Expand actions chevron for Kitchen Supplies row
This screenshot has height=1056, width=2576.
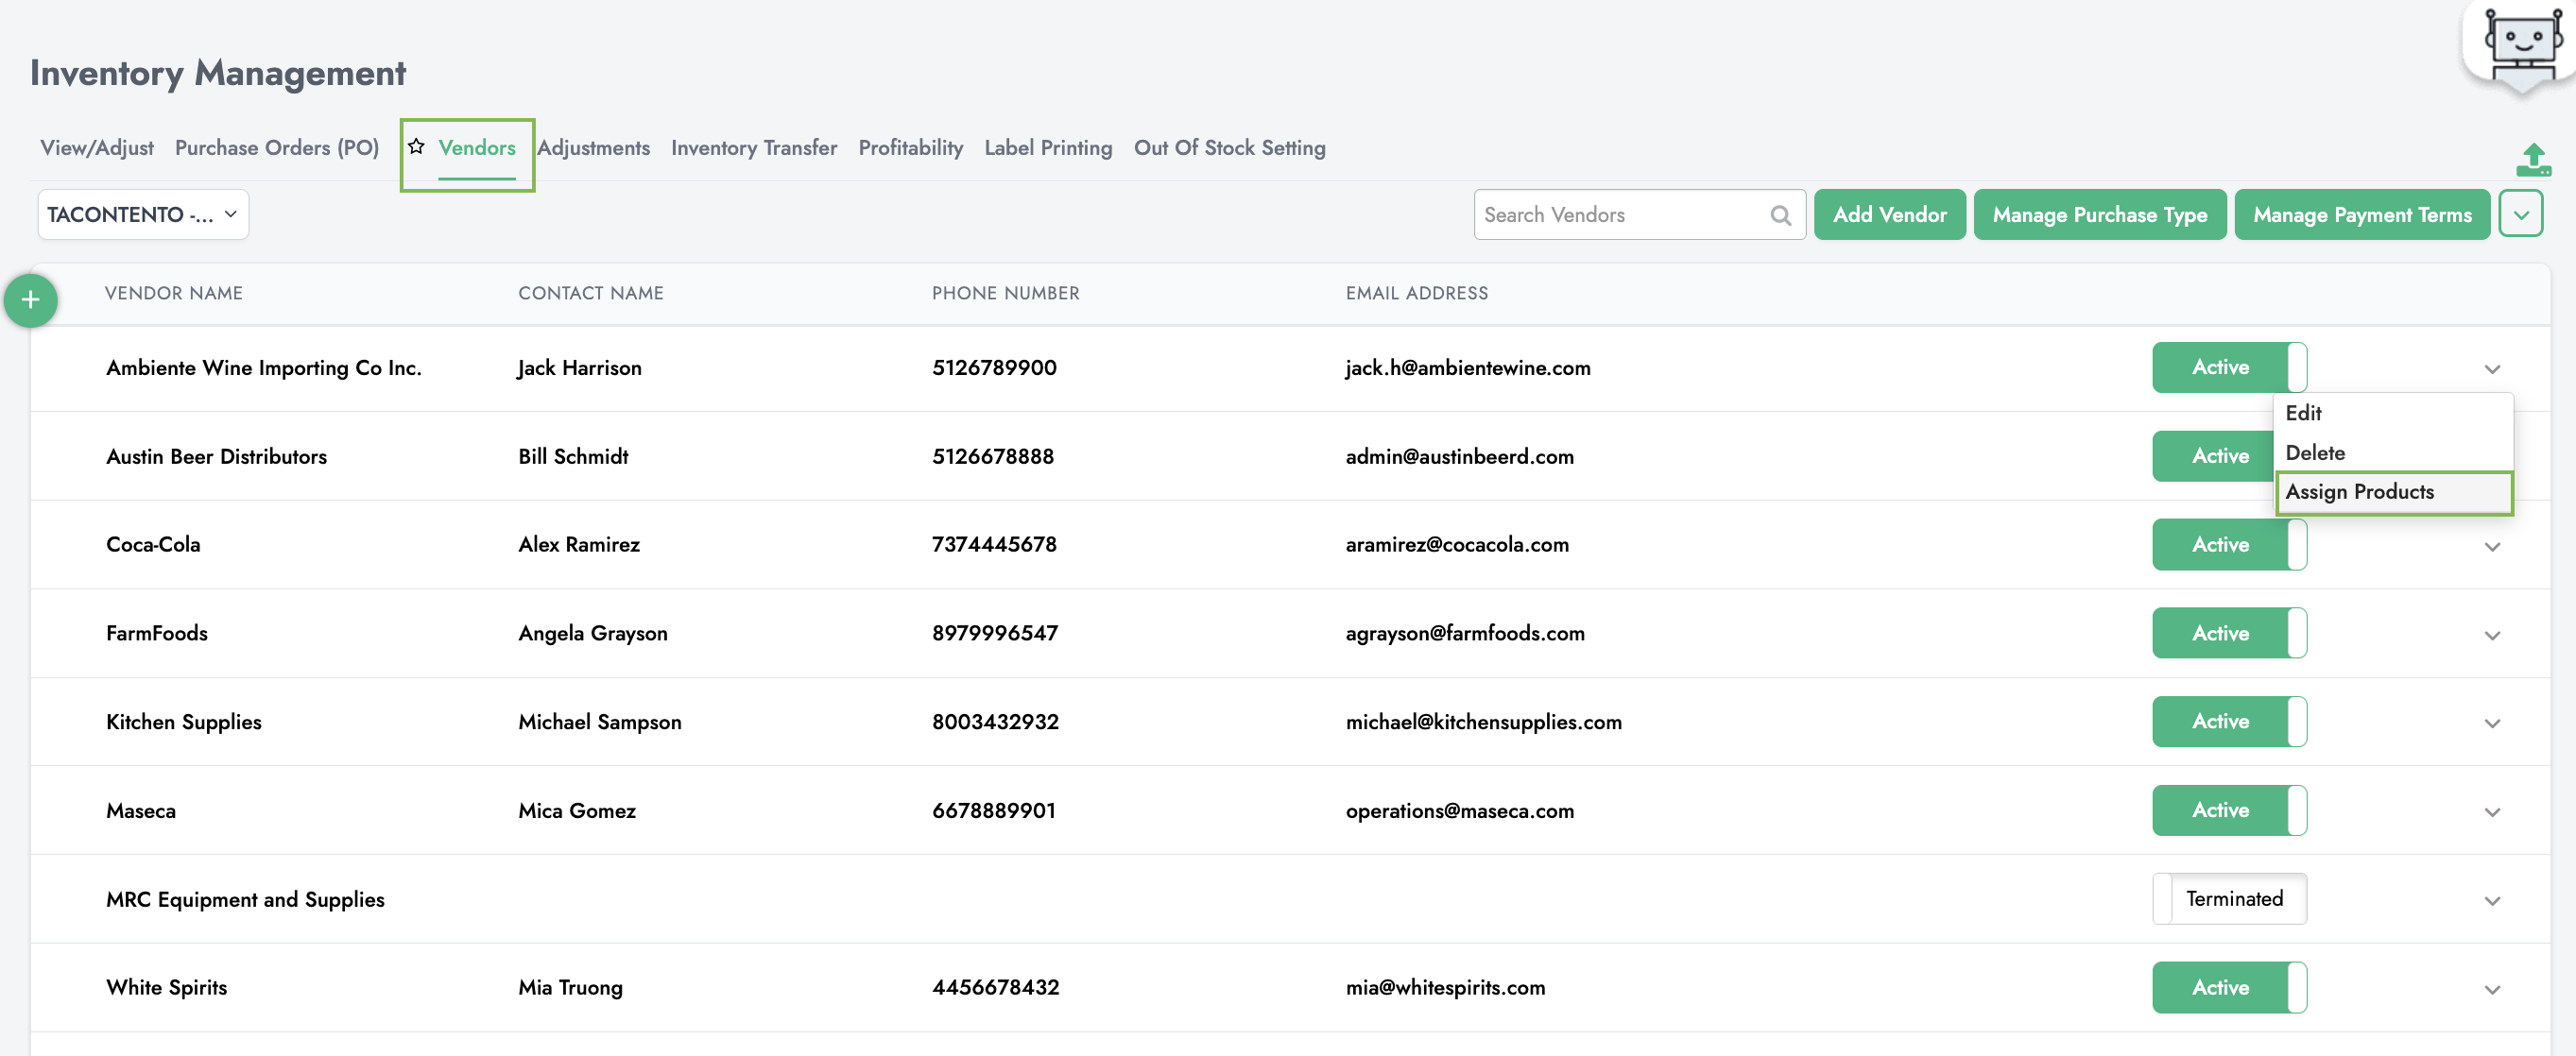(x=2492, y=723)
